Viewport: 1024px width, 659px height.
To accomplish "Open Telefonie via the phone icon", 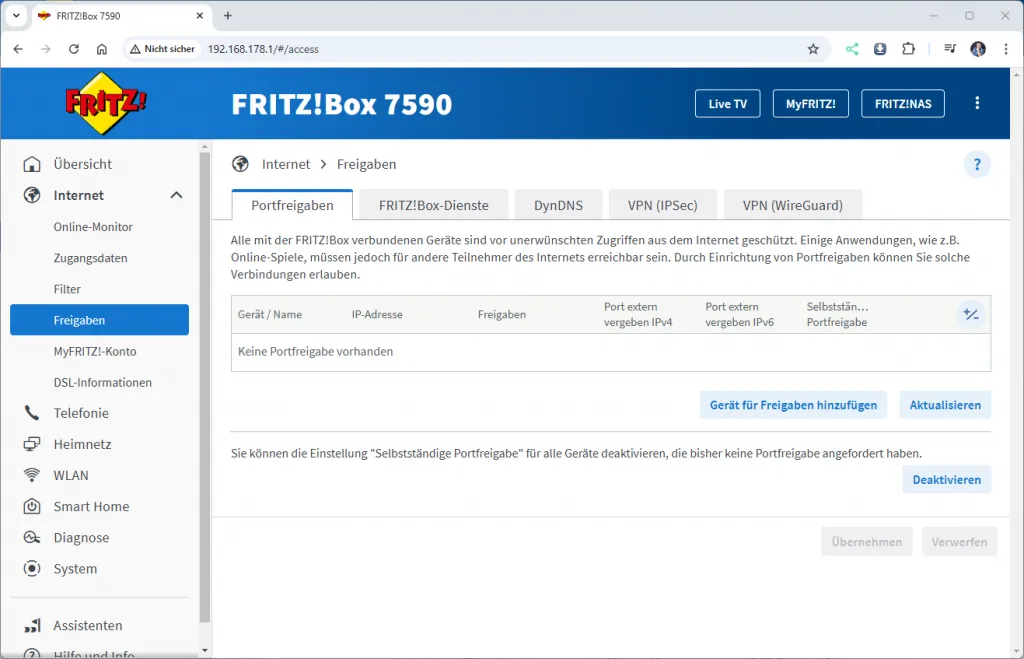I will coord(32,413).
